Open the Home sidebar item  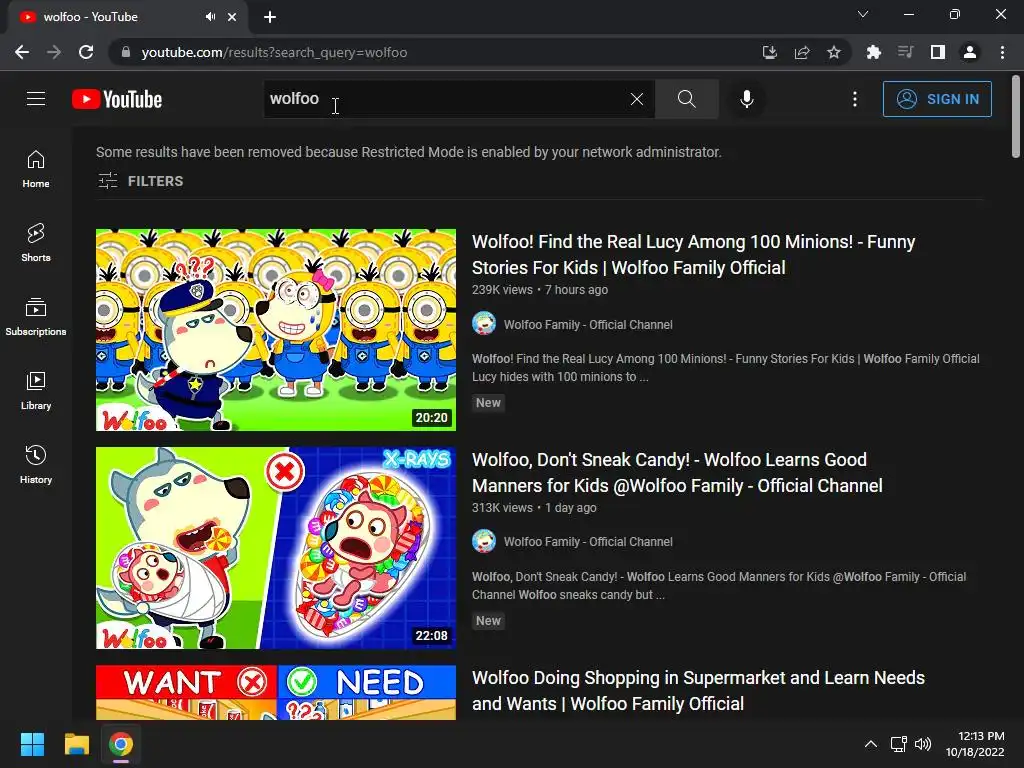point(36,169)
